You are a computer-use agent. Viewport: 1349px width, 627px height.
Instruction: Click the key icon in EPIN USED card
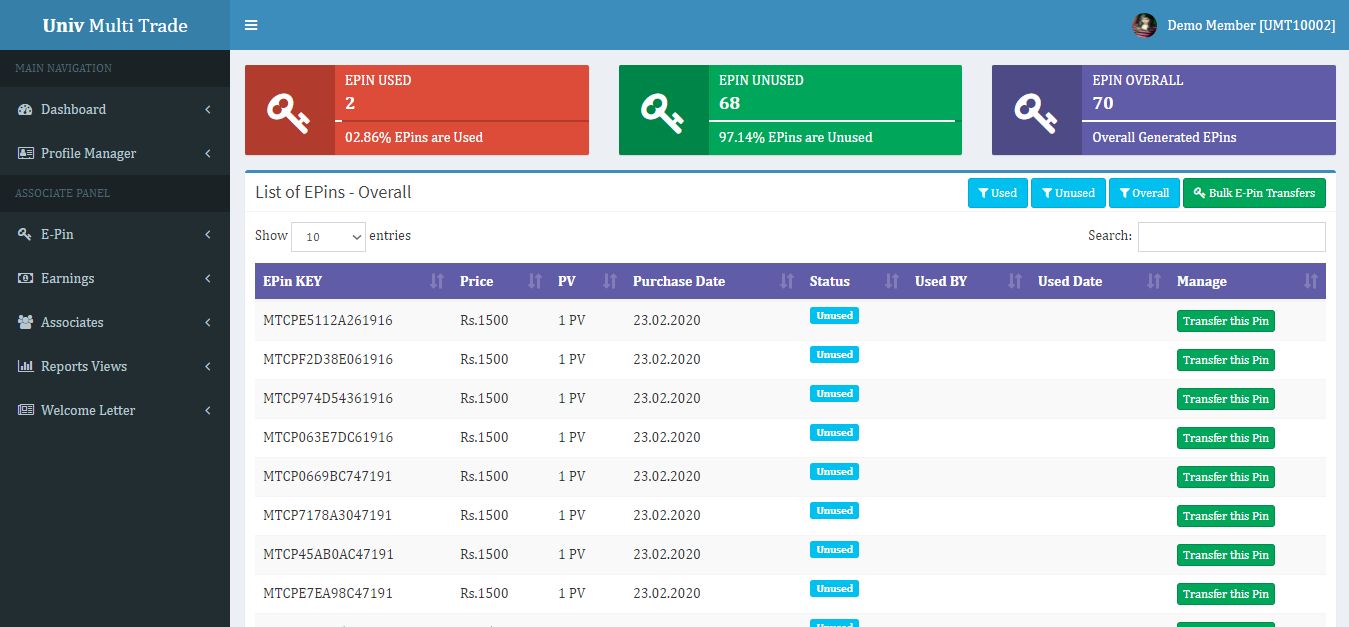289,110
